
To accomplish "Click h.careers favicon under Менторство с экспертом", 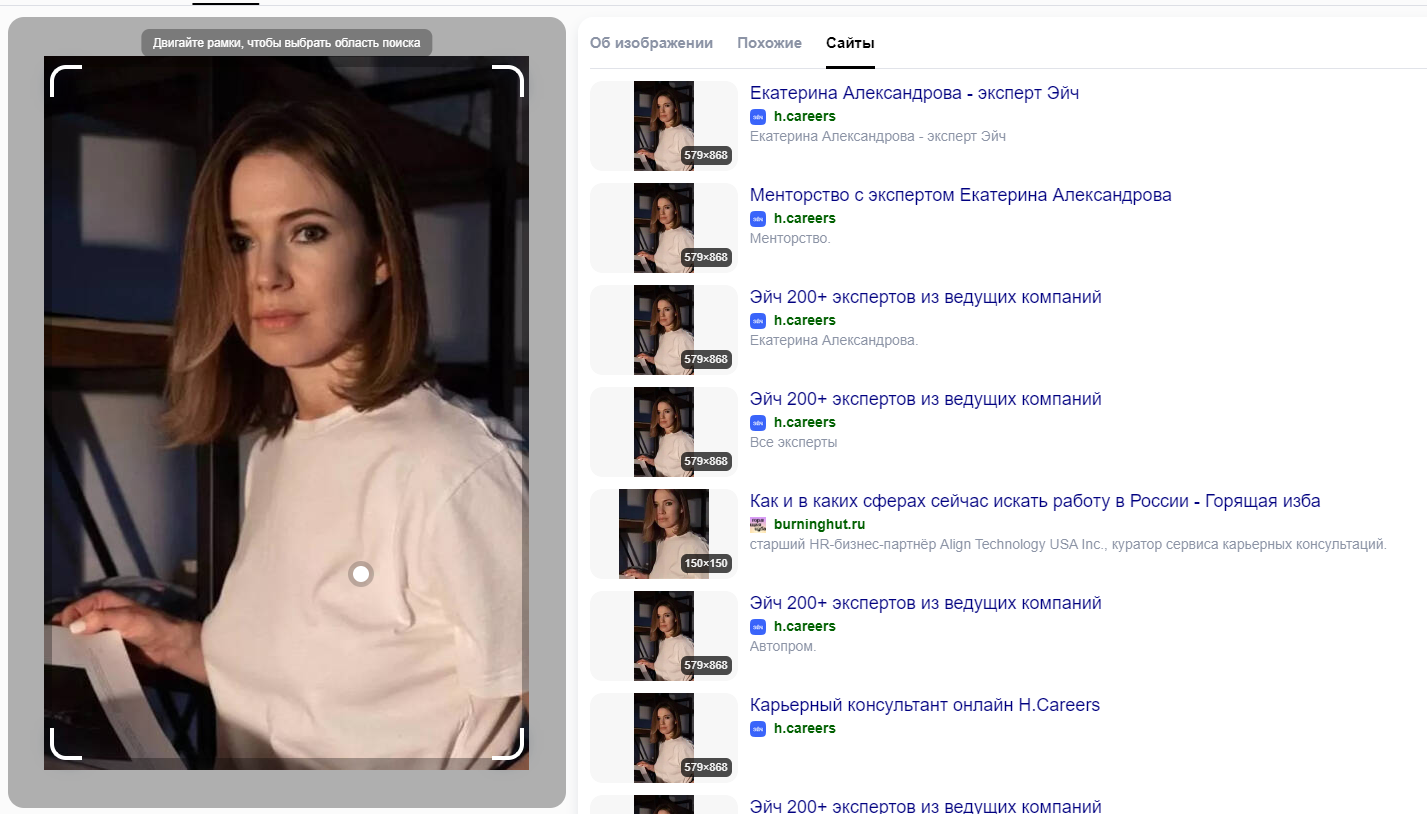I will tap(758, 218).
